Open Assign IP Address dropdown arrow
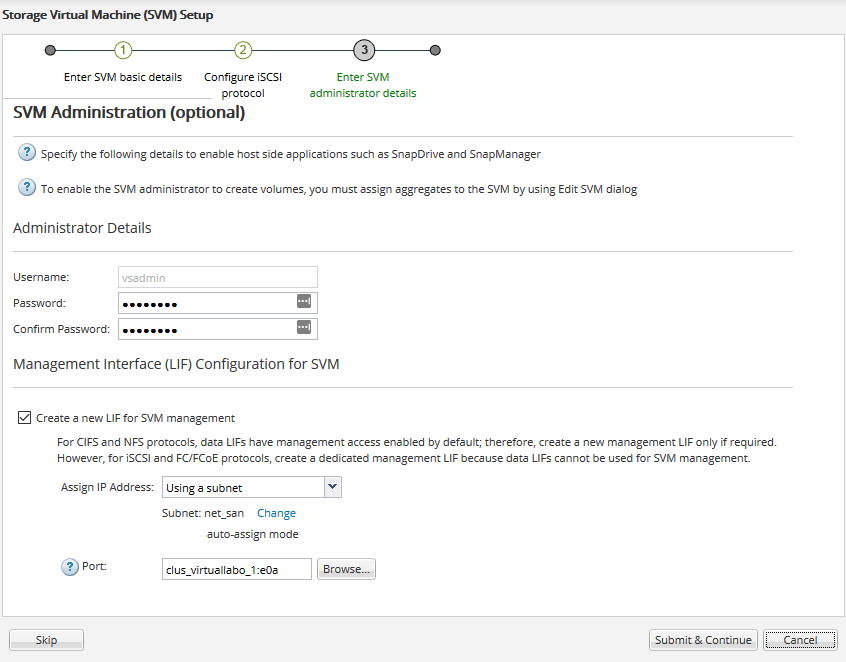846x662 pixels. pyautogui.click(x=332, y=487)
